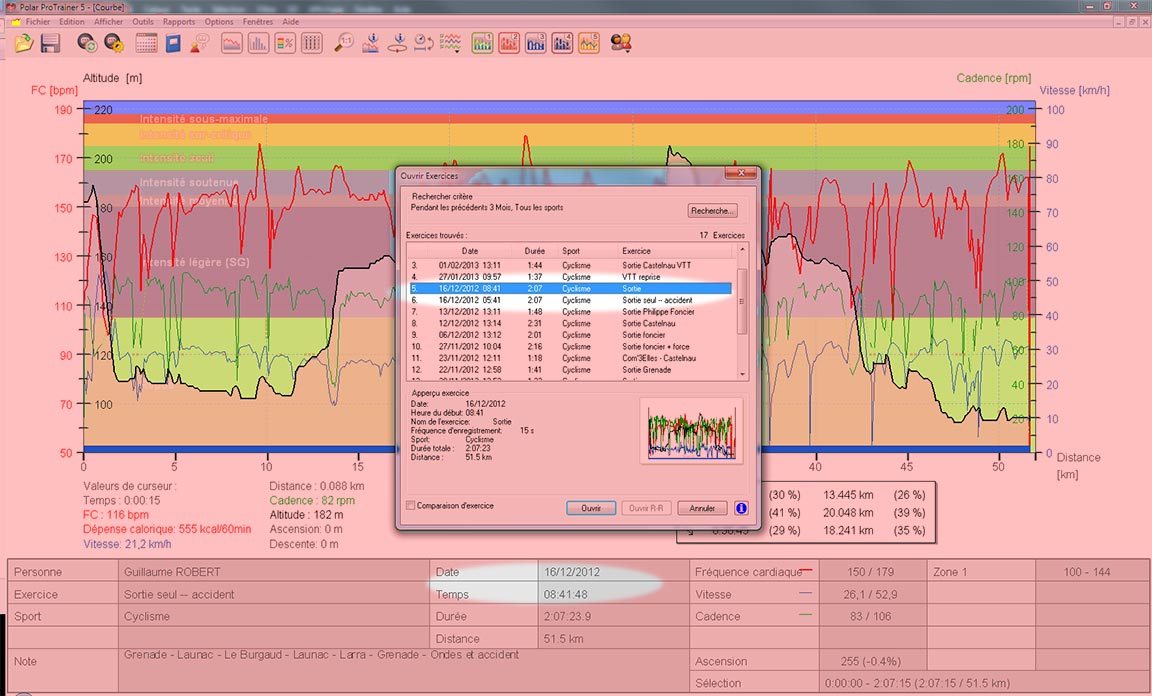
Task: Show the histogram bar chart view
Action: [258, 43]
